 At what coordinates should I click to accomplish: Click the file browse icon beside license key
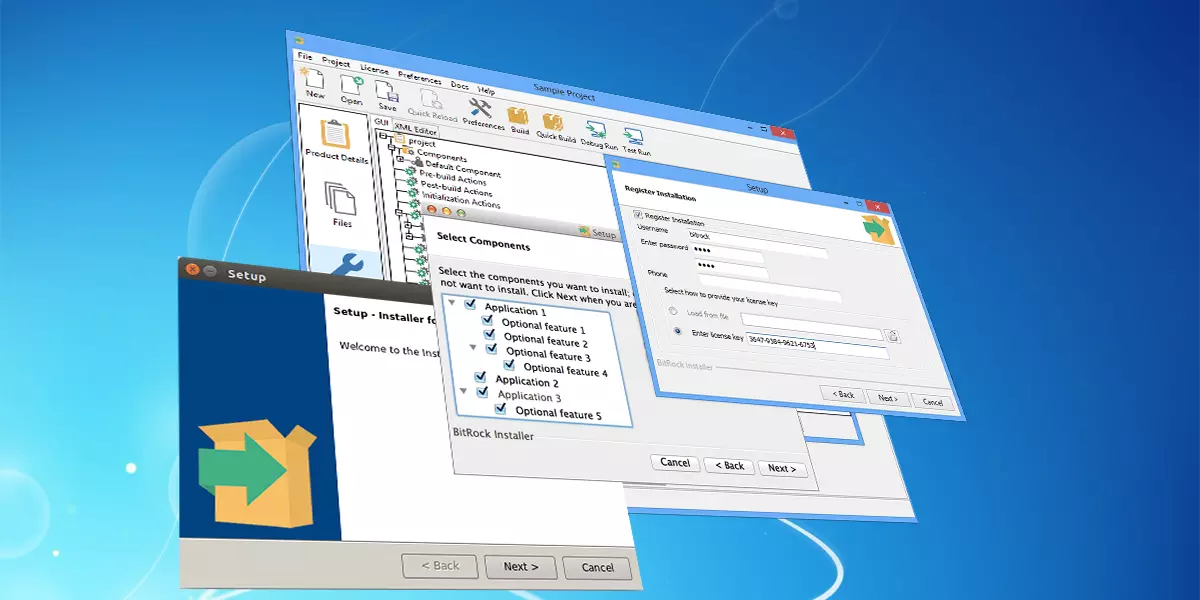coord(893,336)
